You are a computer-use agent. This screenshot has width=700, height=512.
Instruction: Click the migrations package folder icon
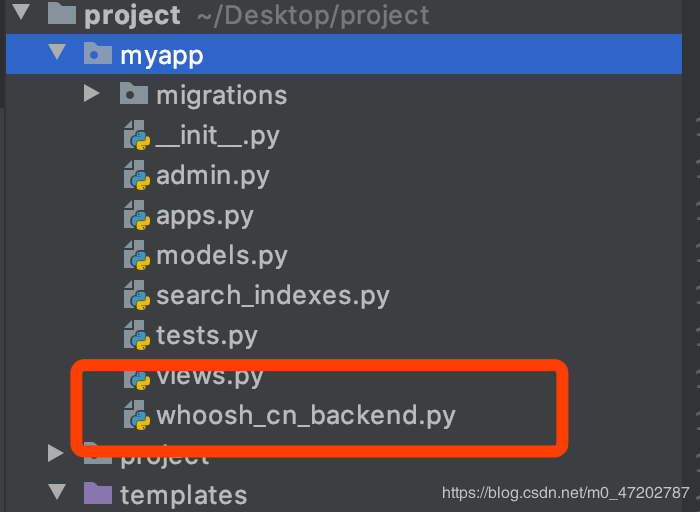pyautogui.click(x=133, y=94)
